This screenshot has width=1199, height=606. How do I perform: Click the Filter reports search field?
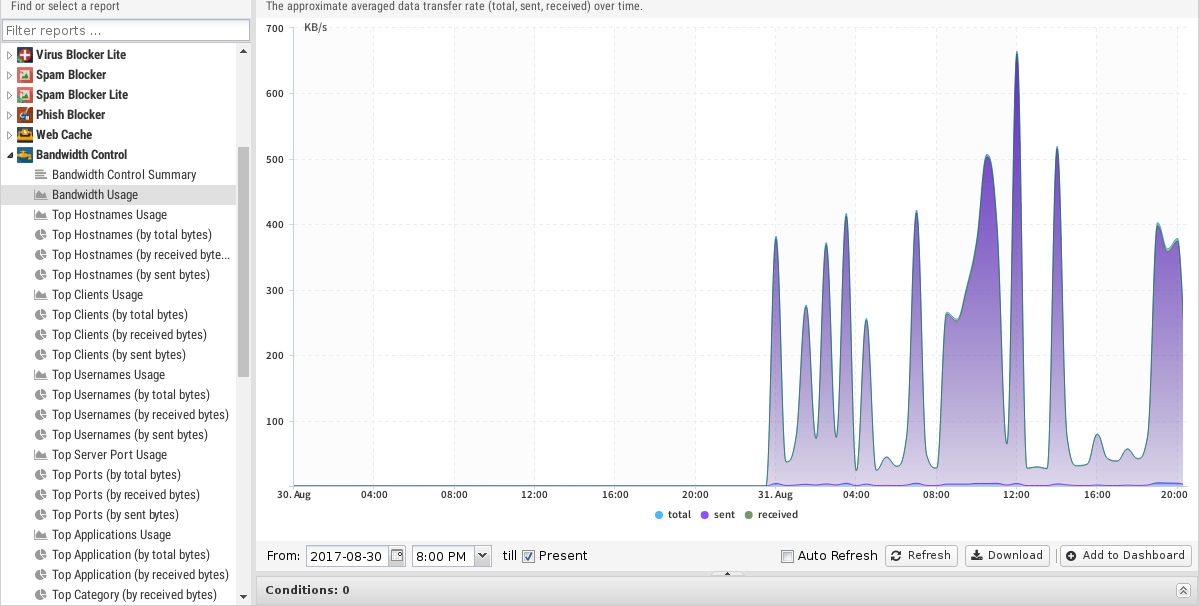coord(126,31)
